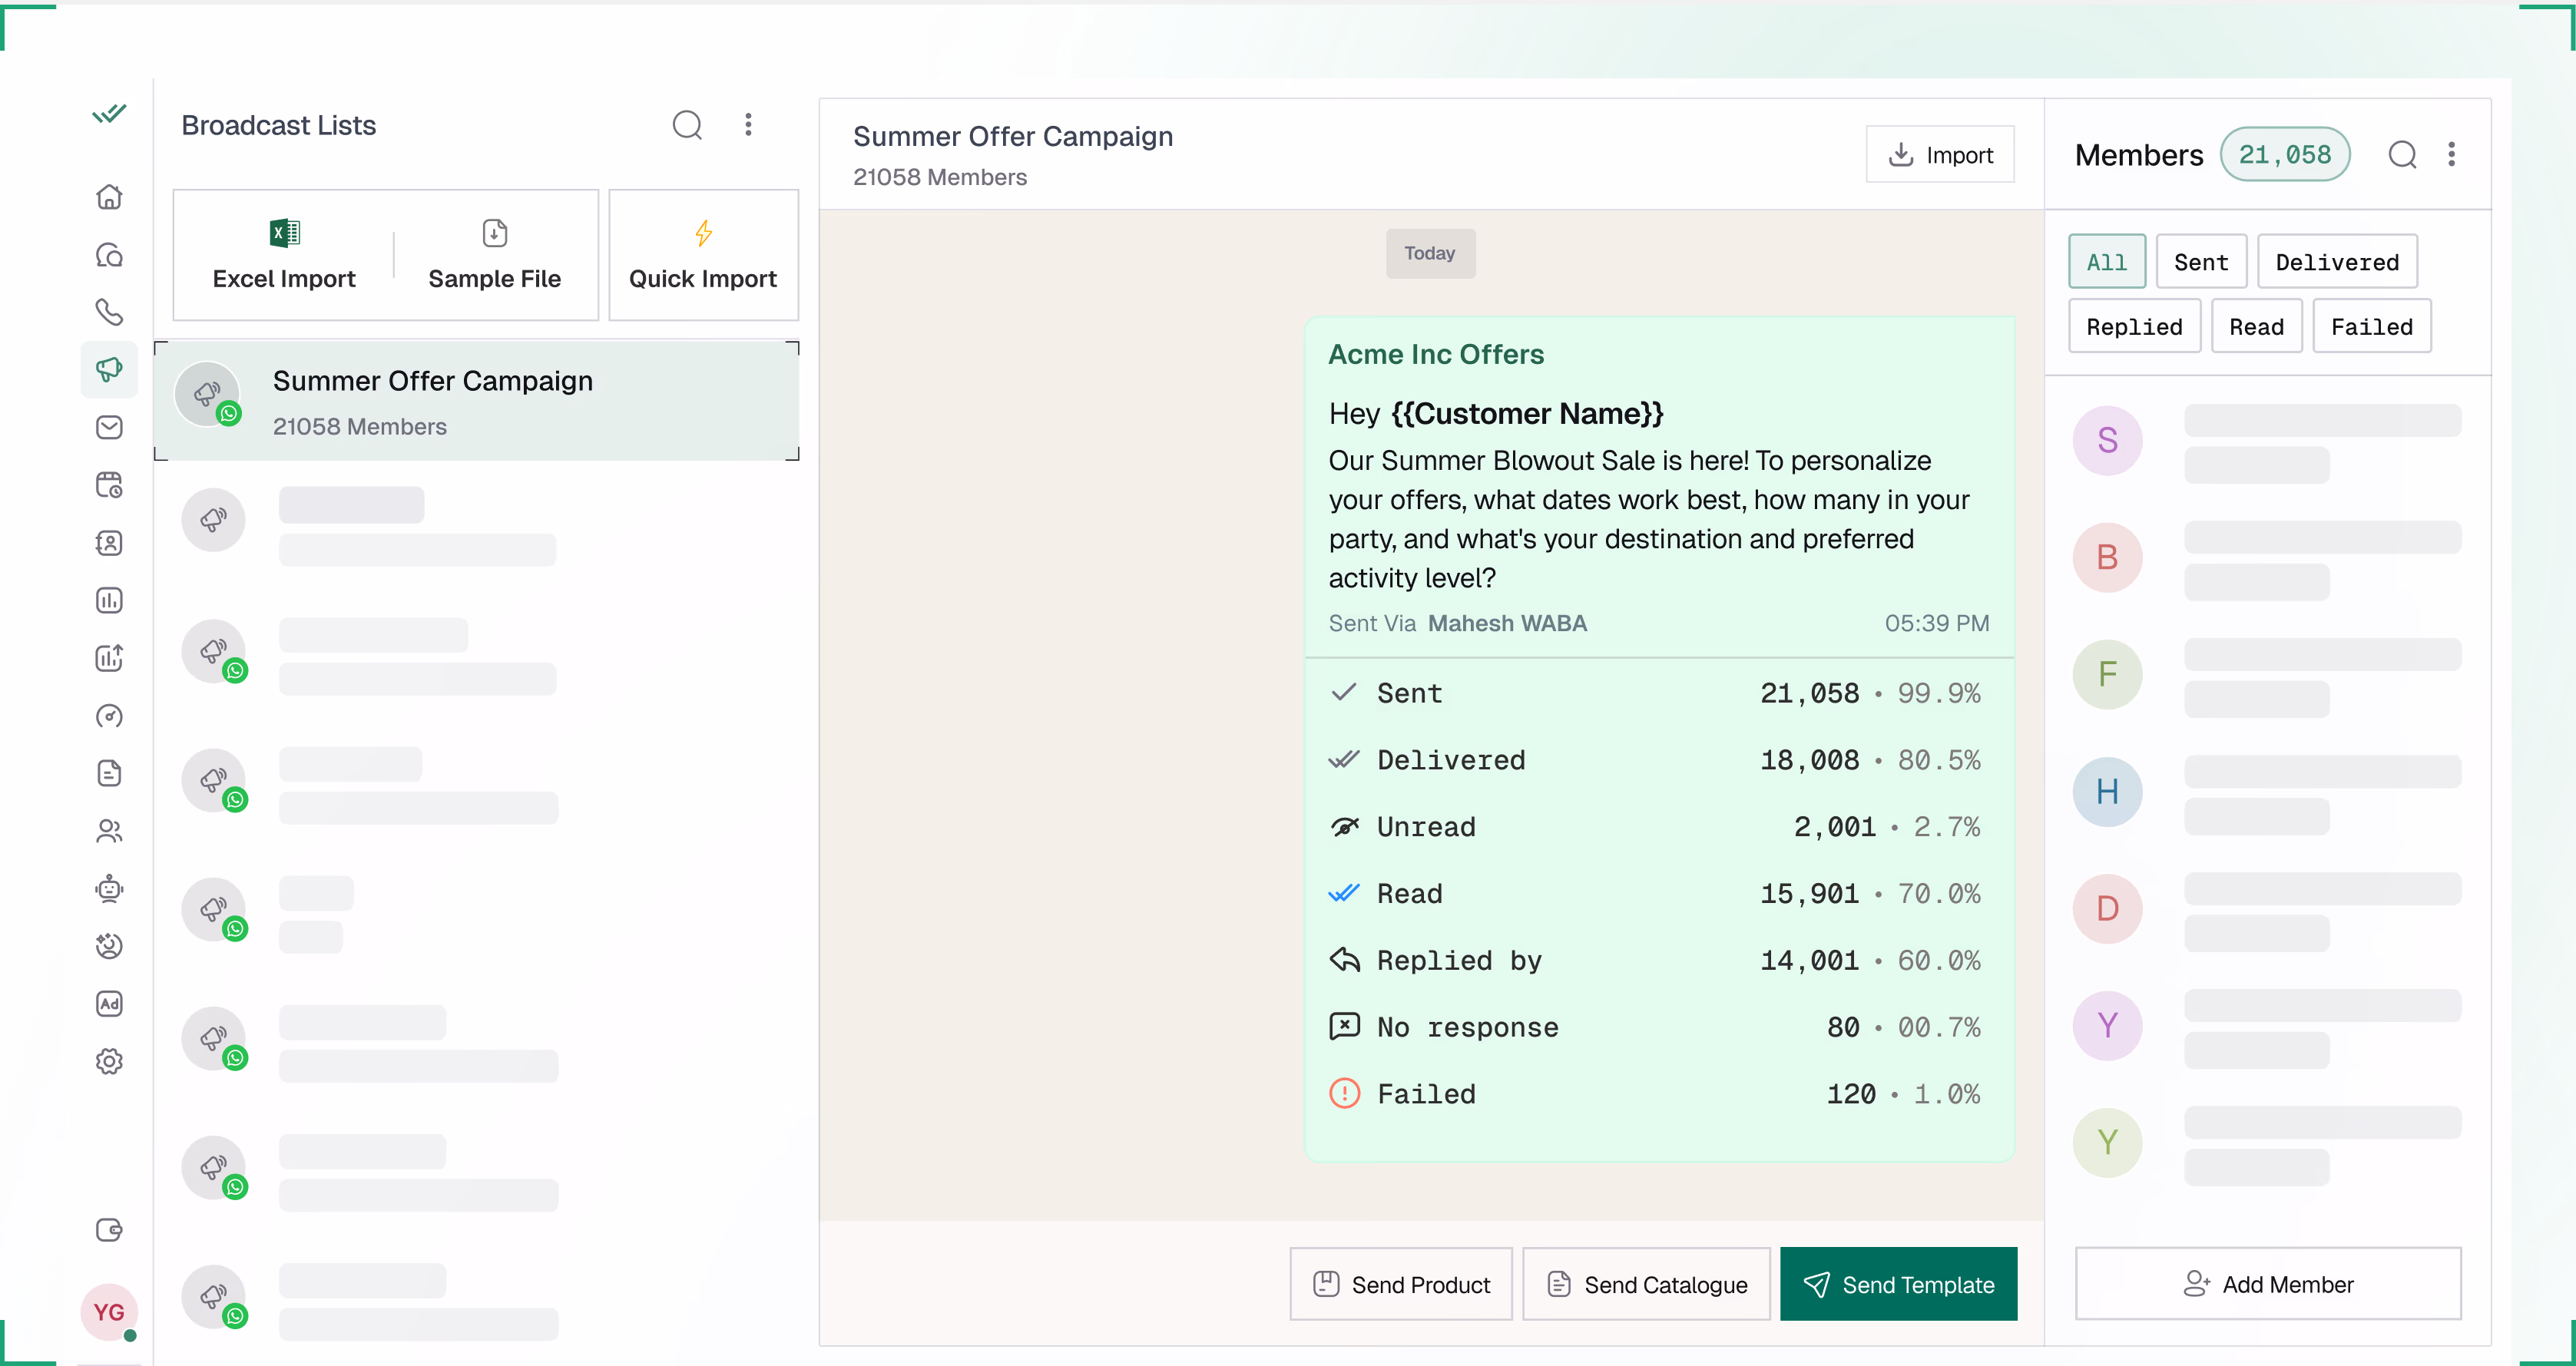The image size is (2576, 1366).
Task: Filter members by Failed
Action: [2371, 327]
